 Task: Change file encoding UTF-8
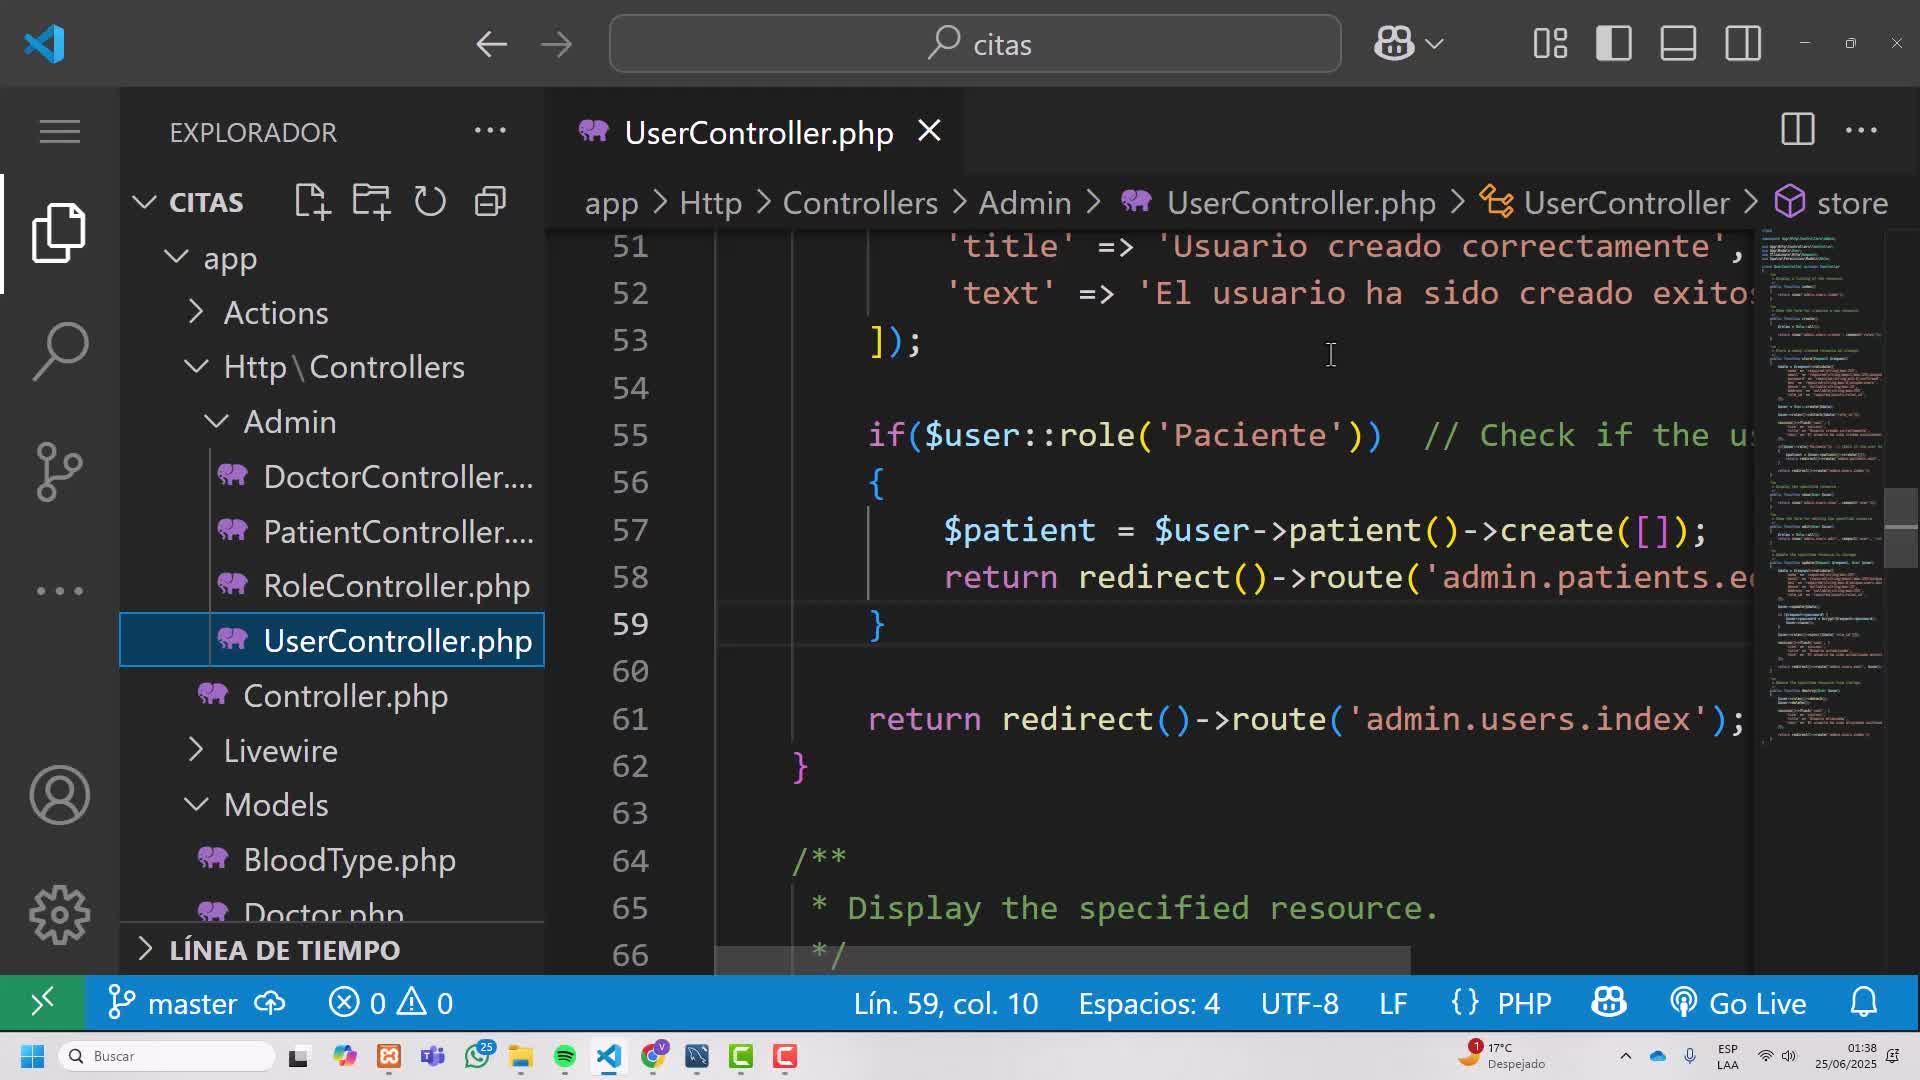pos(1299,1003)
